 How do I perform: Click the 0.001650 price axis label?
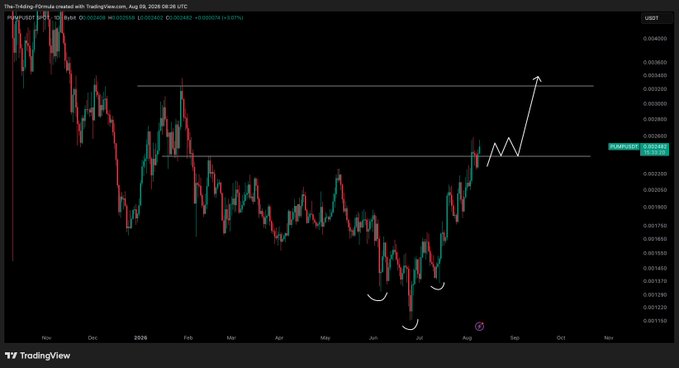[x=655, y=239]
